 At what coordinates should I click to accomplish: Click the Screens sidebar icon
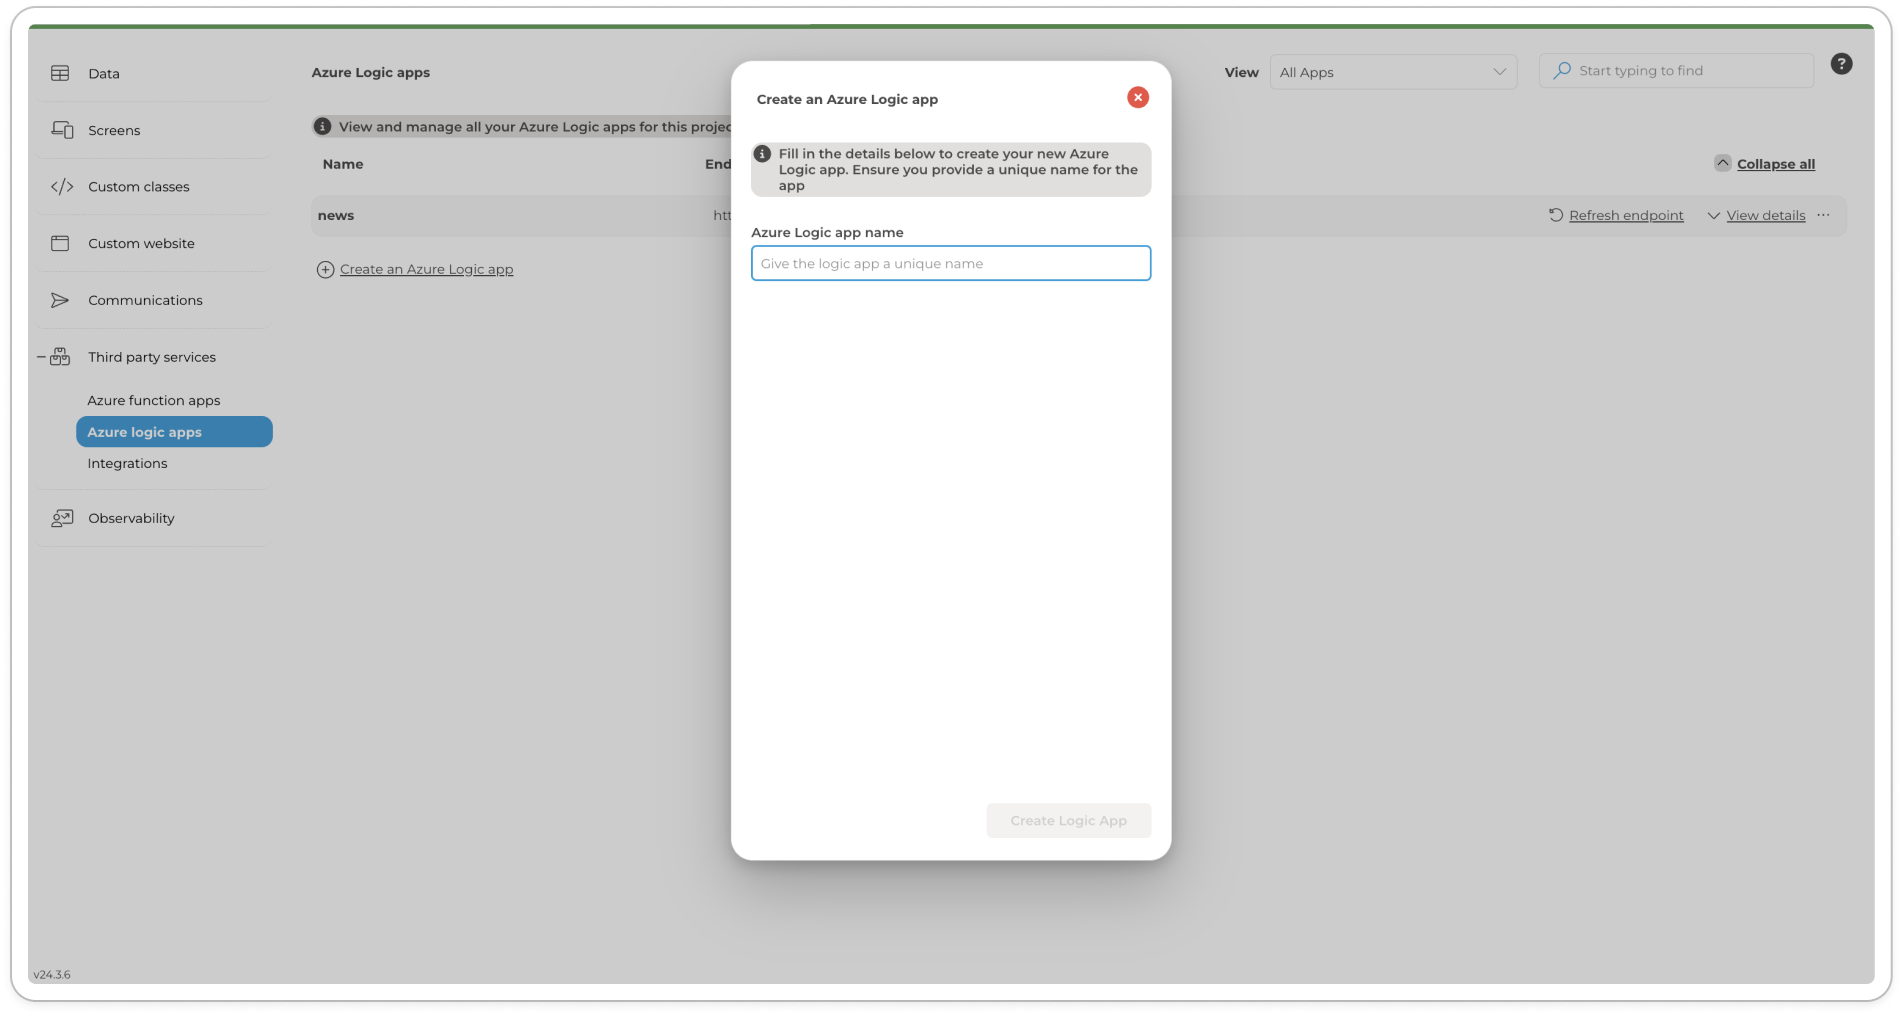tap(62, 130)
